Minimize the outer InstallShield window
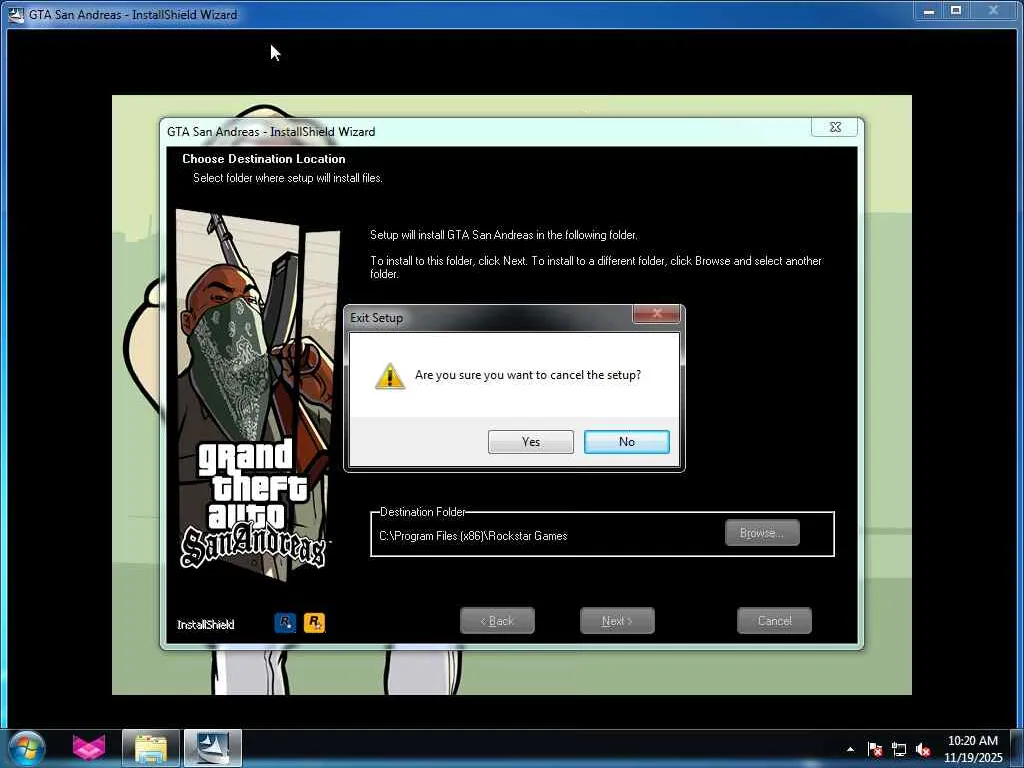Image resolution: width=1024 pixels, height=768 pixels. pos(928,11)
